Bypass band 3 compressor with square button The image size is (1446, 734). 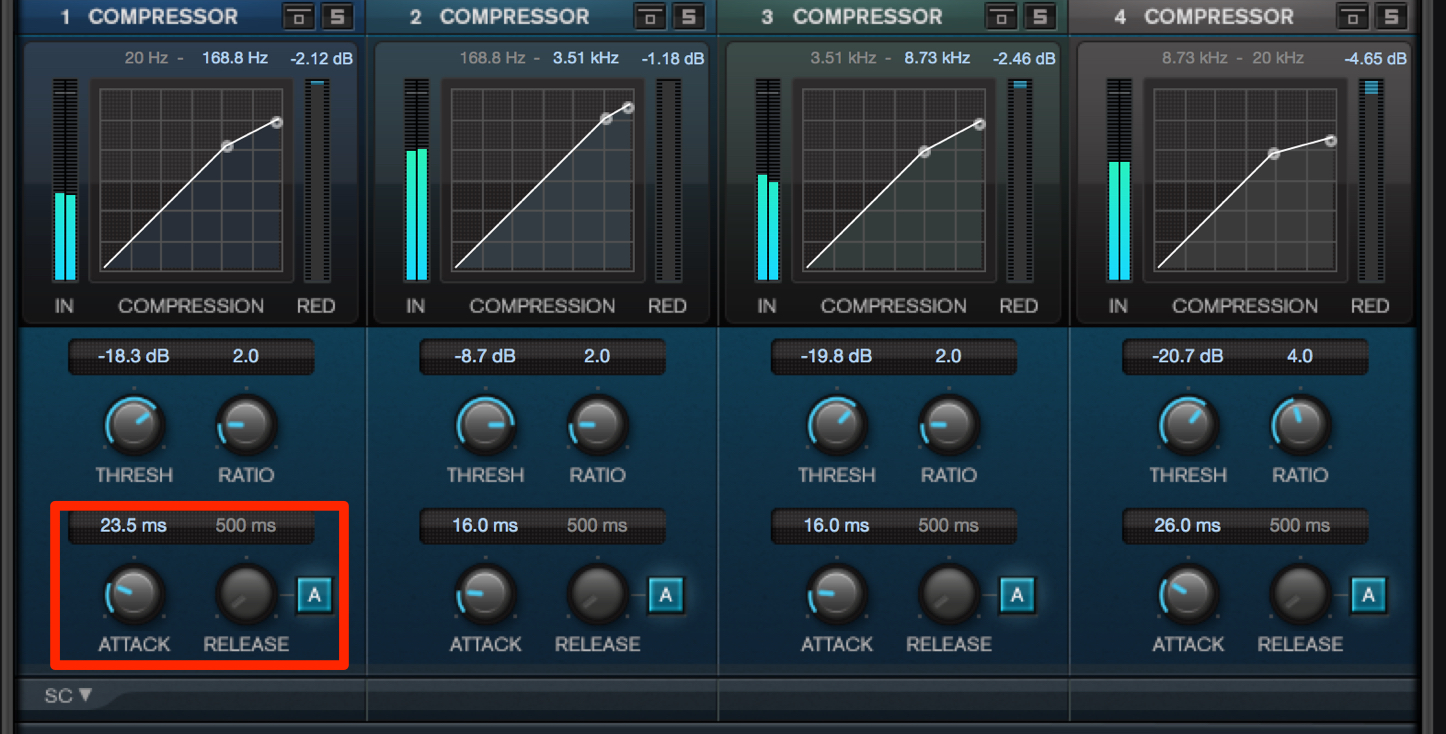tap(1001, 16)
